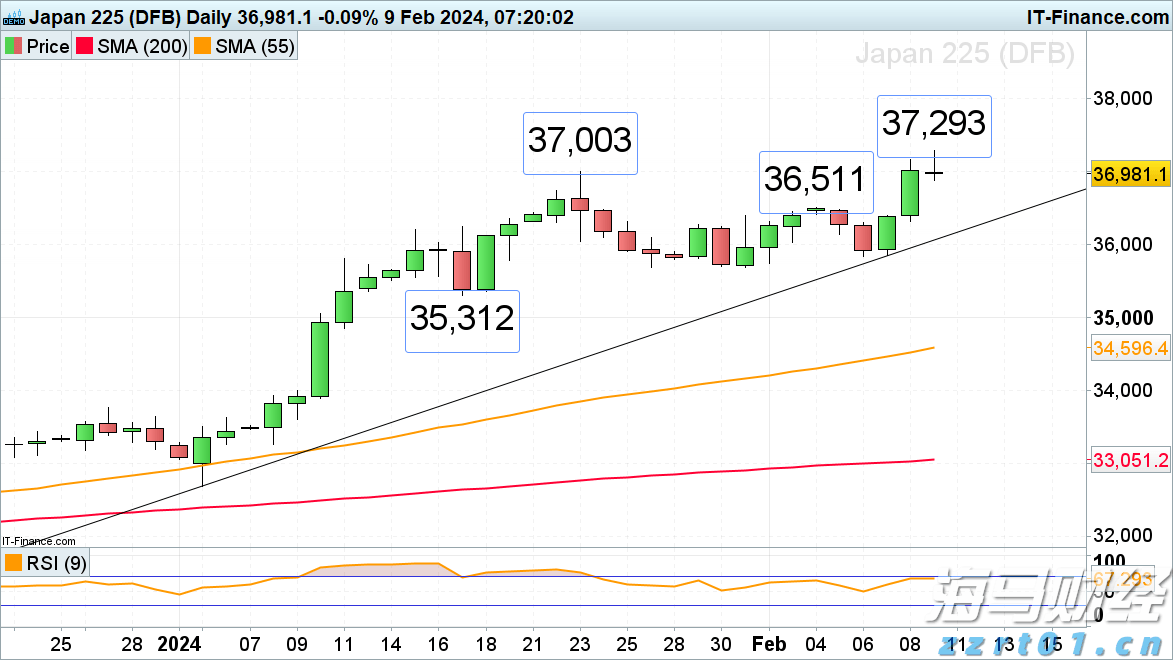Click the red SMA (200) legend swatch
1173x660 pixels.
[x=86, y=46]
